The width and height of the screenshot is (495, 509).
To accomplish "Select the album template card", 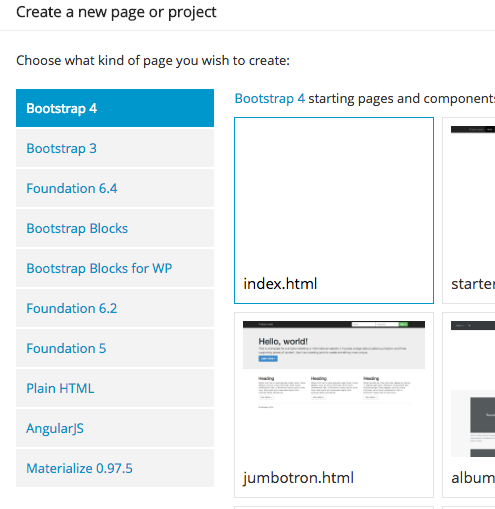I will pyautogui.click(x=469, y=405).
